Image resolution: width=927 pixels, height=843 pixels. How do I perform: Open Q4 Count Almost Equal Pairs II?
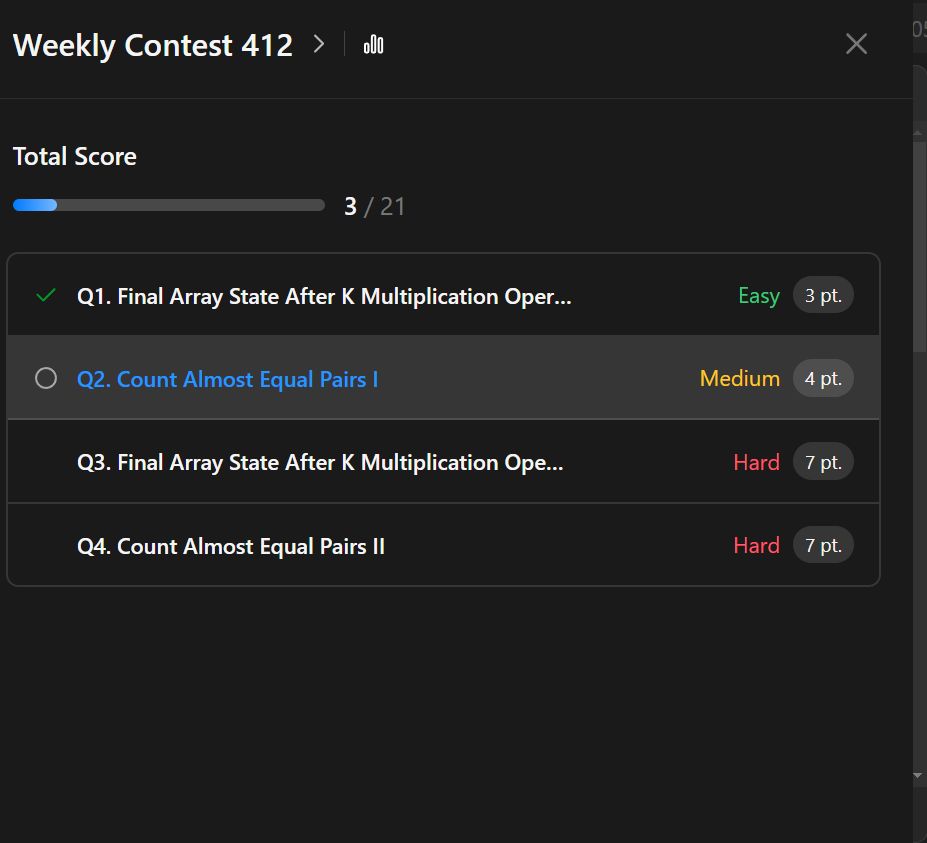[x=231, y=546]
